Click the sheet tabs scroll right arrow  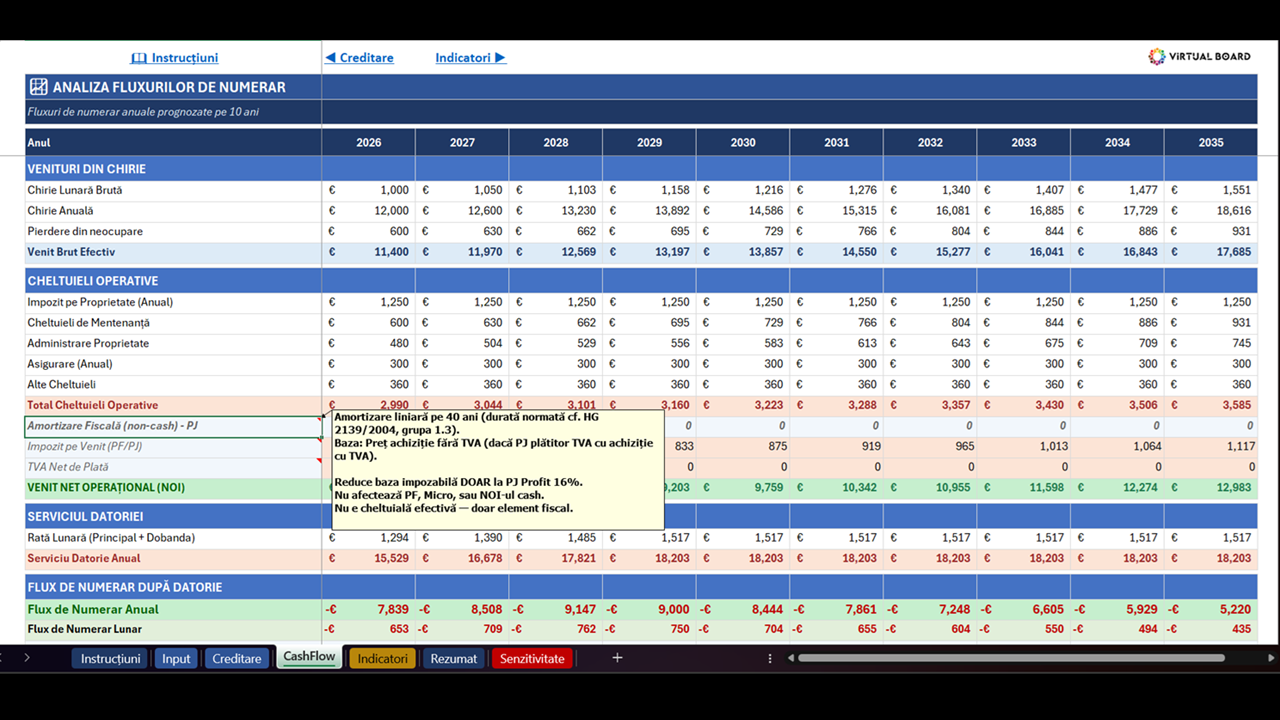pos(27,658)
